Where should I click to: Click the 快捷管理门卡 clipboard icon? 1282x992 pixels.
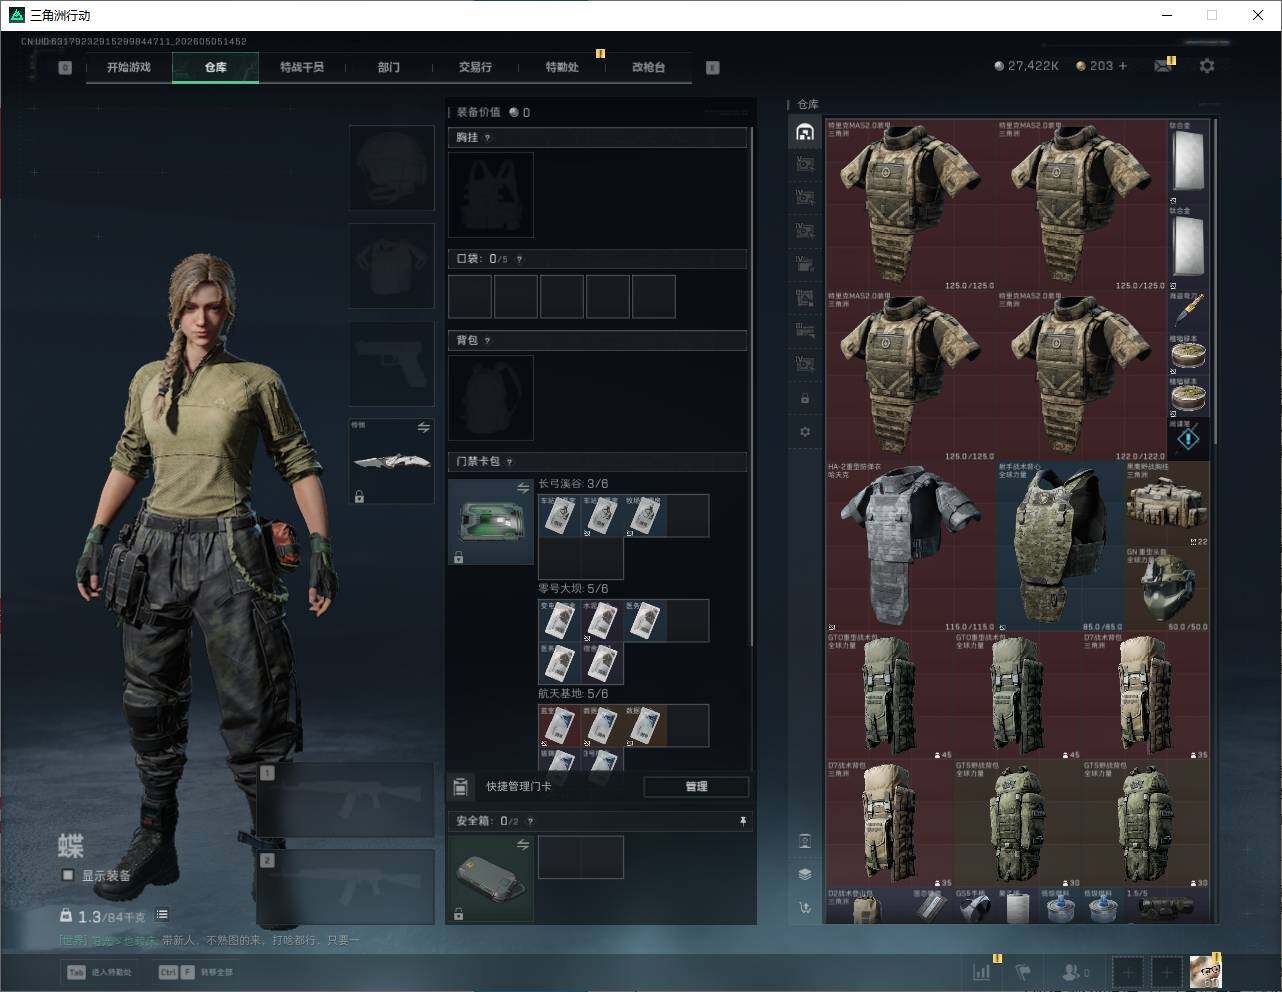461,786
